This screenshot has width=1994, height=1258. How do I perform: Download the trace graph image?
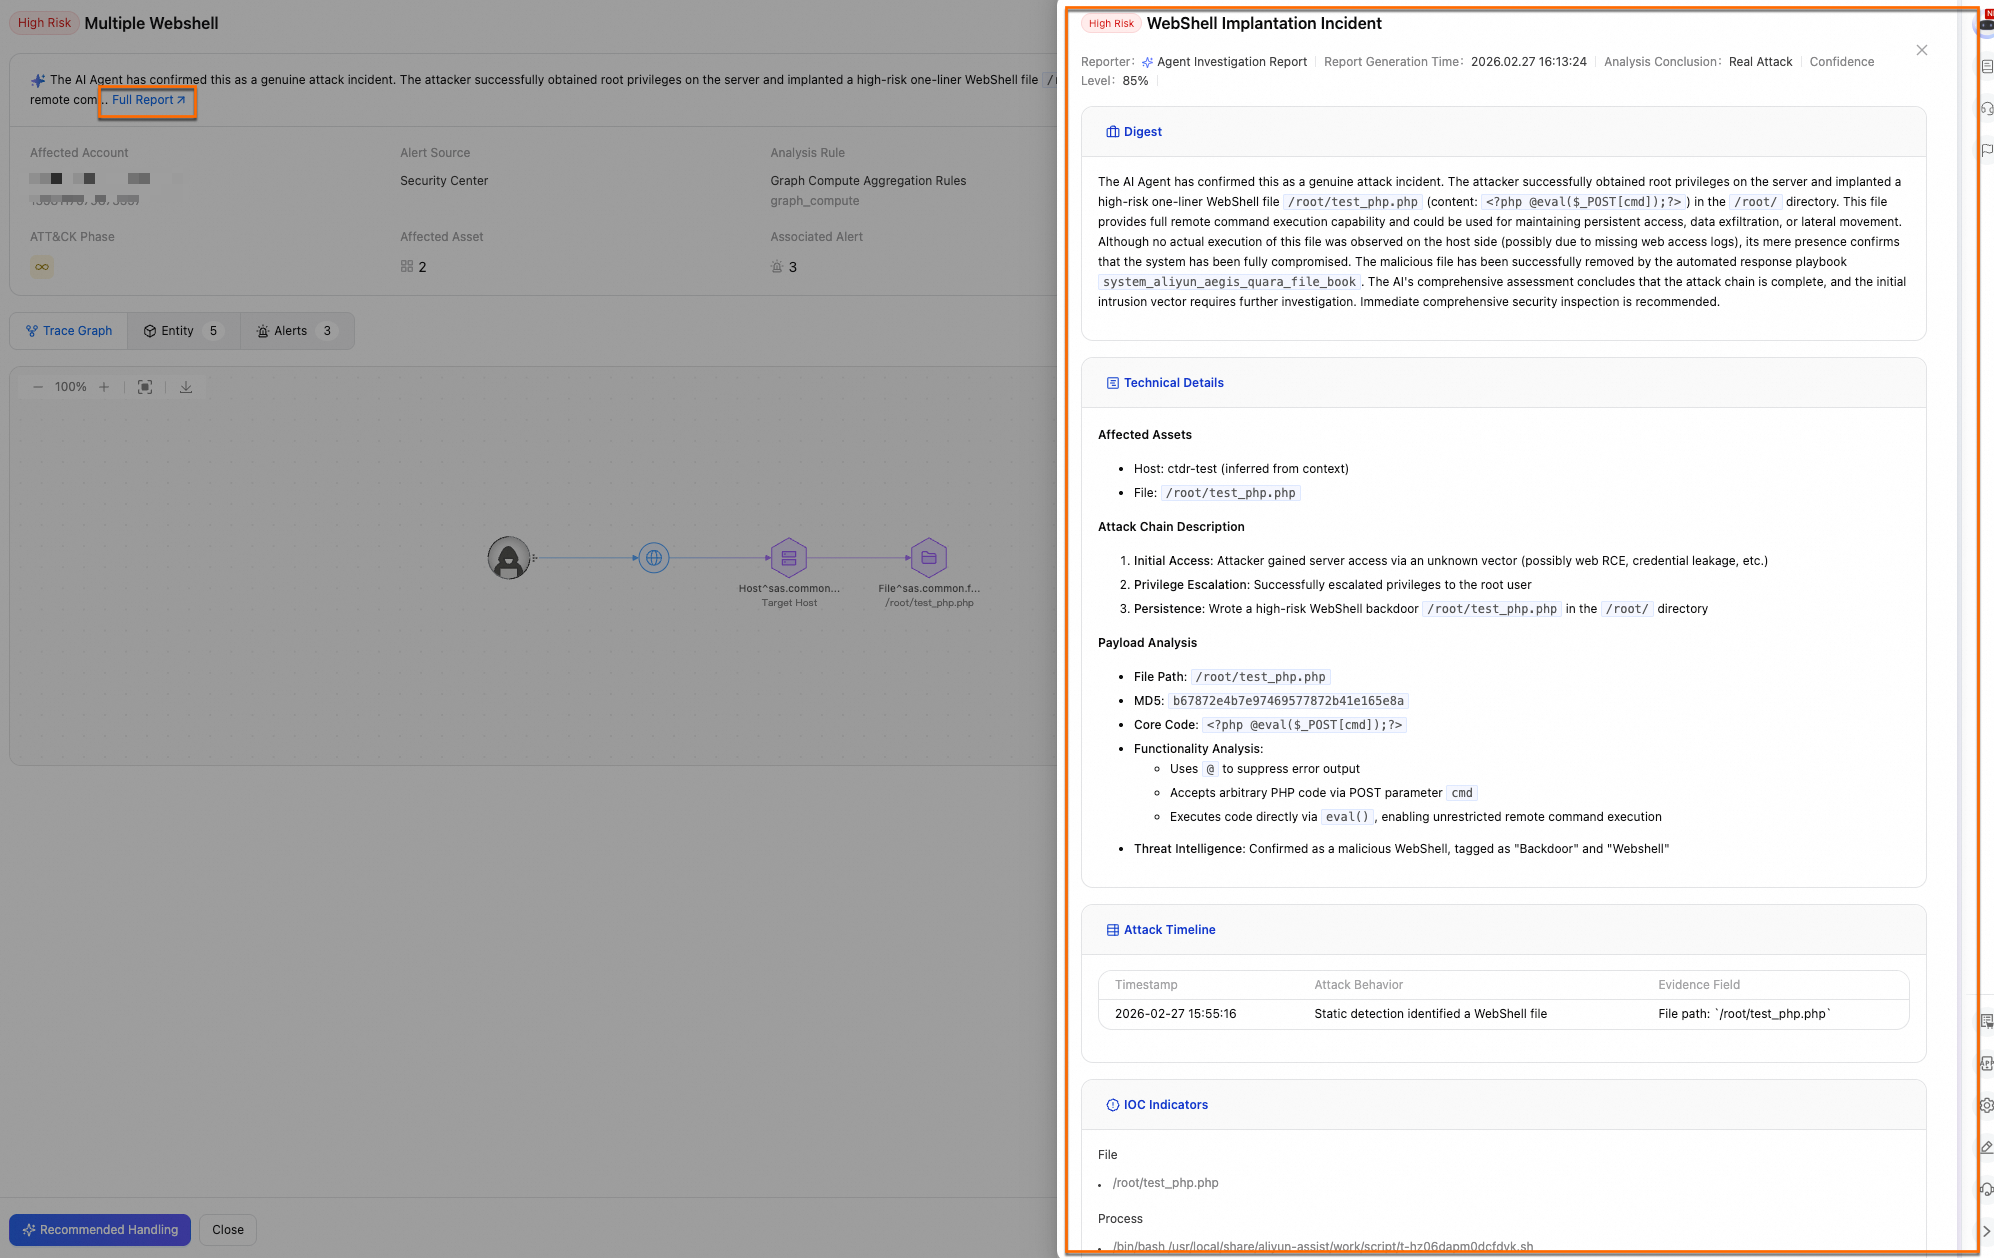tap(186, 387)
